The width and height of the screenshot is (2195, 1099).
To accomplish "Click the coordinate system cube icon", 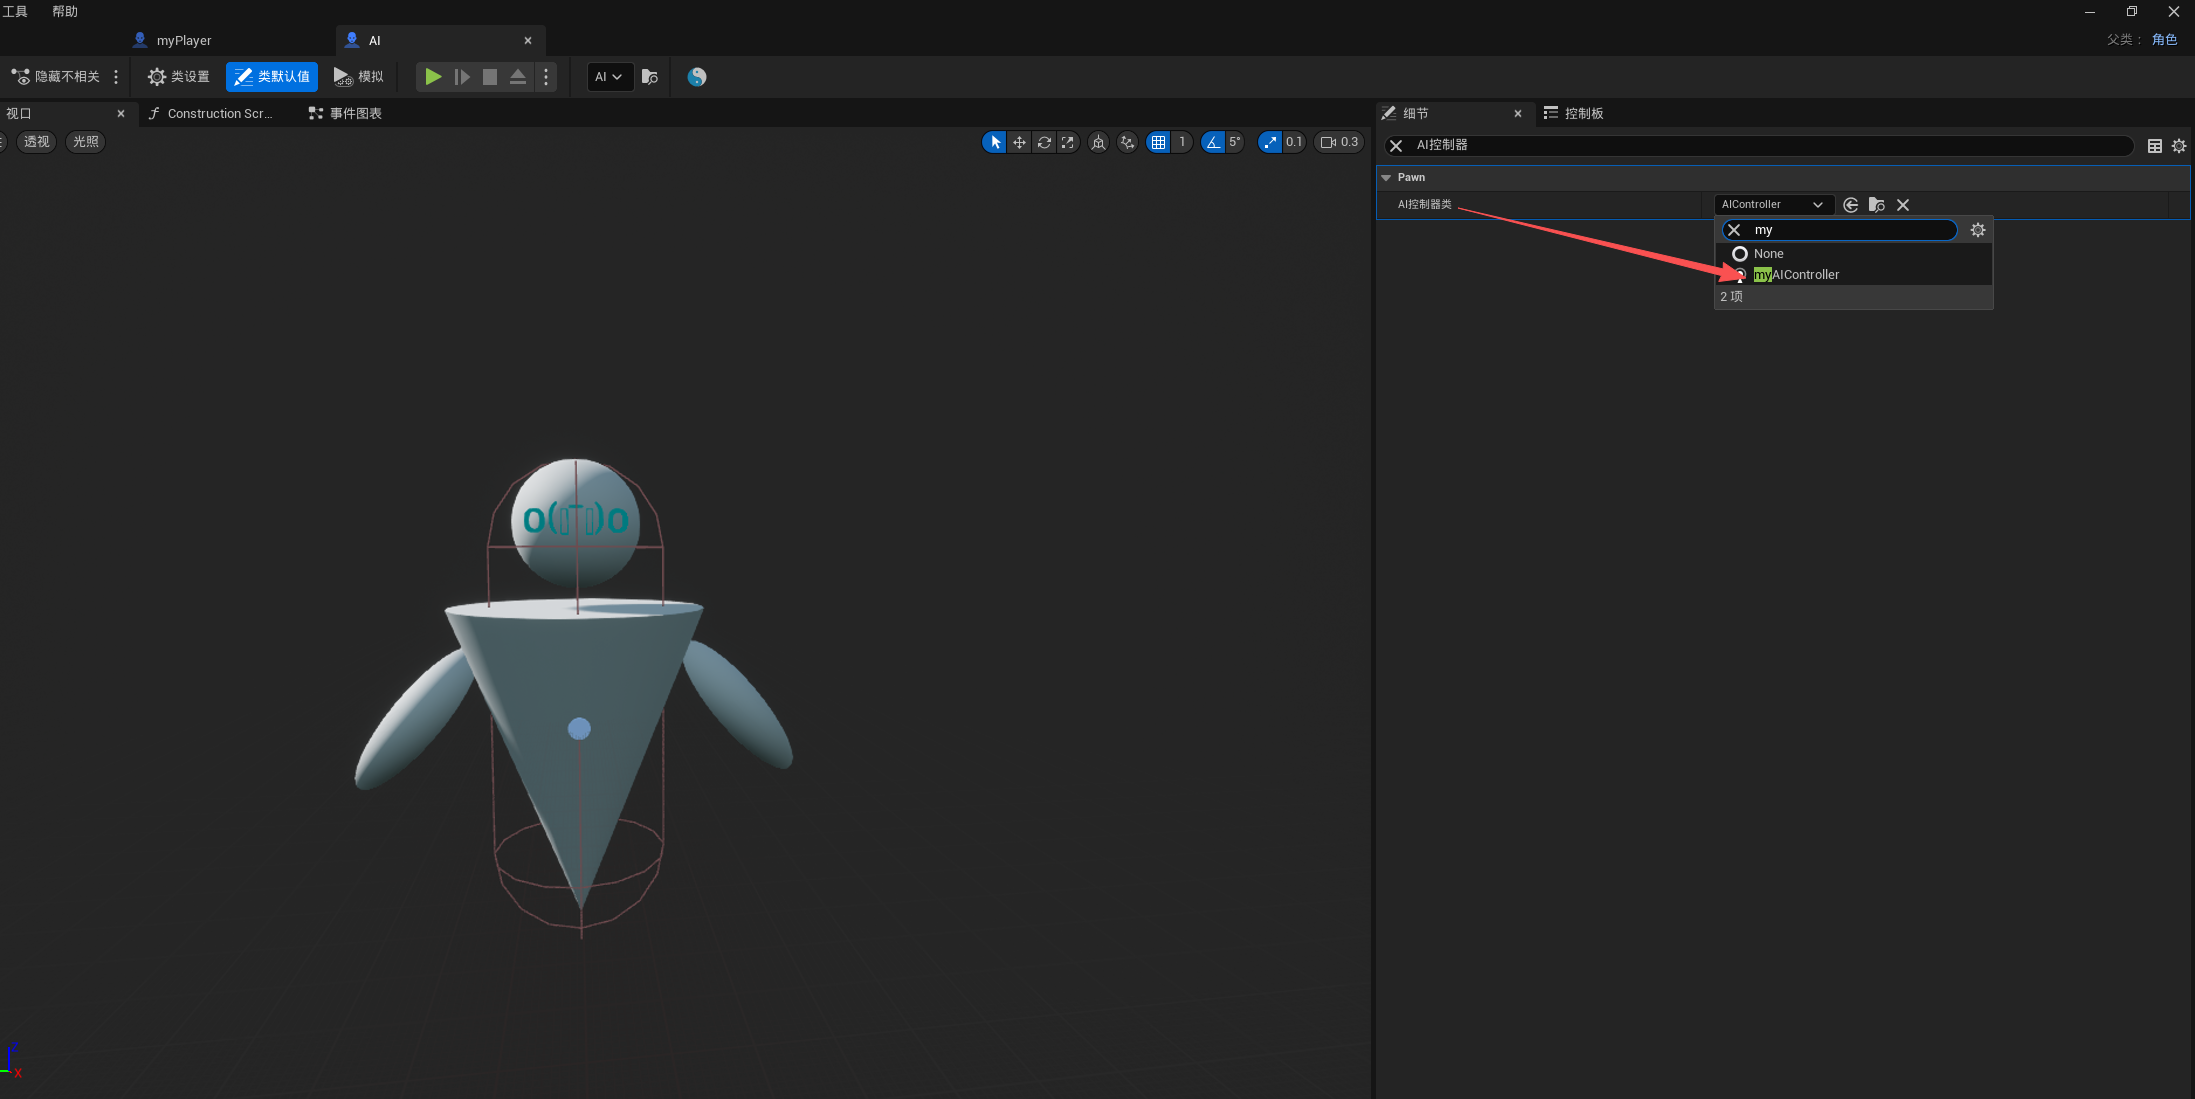I will click(x=1098, y=142).
